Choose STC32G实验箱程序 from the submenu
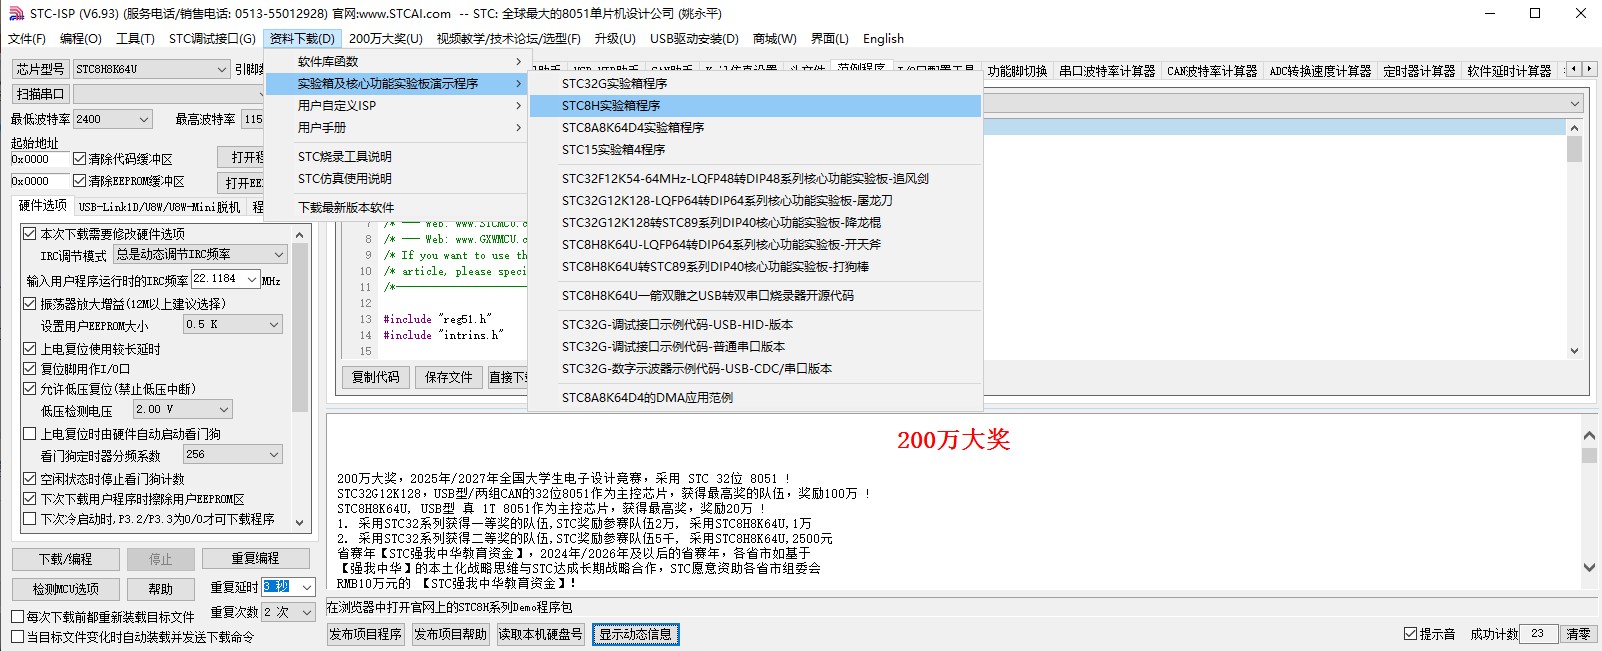This screenshot has height=651, width=1602. [755, 84]
